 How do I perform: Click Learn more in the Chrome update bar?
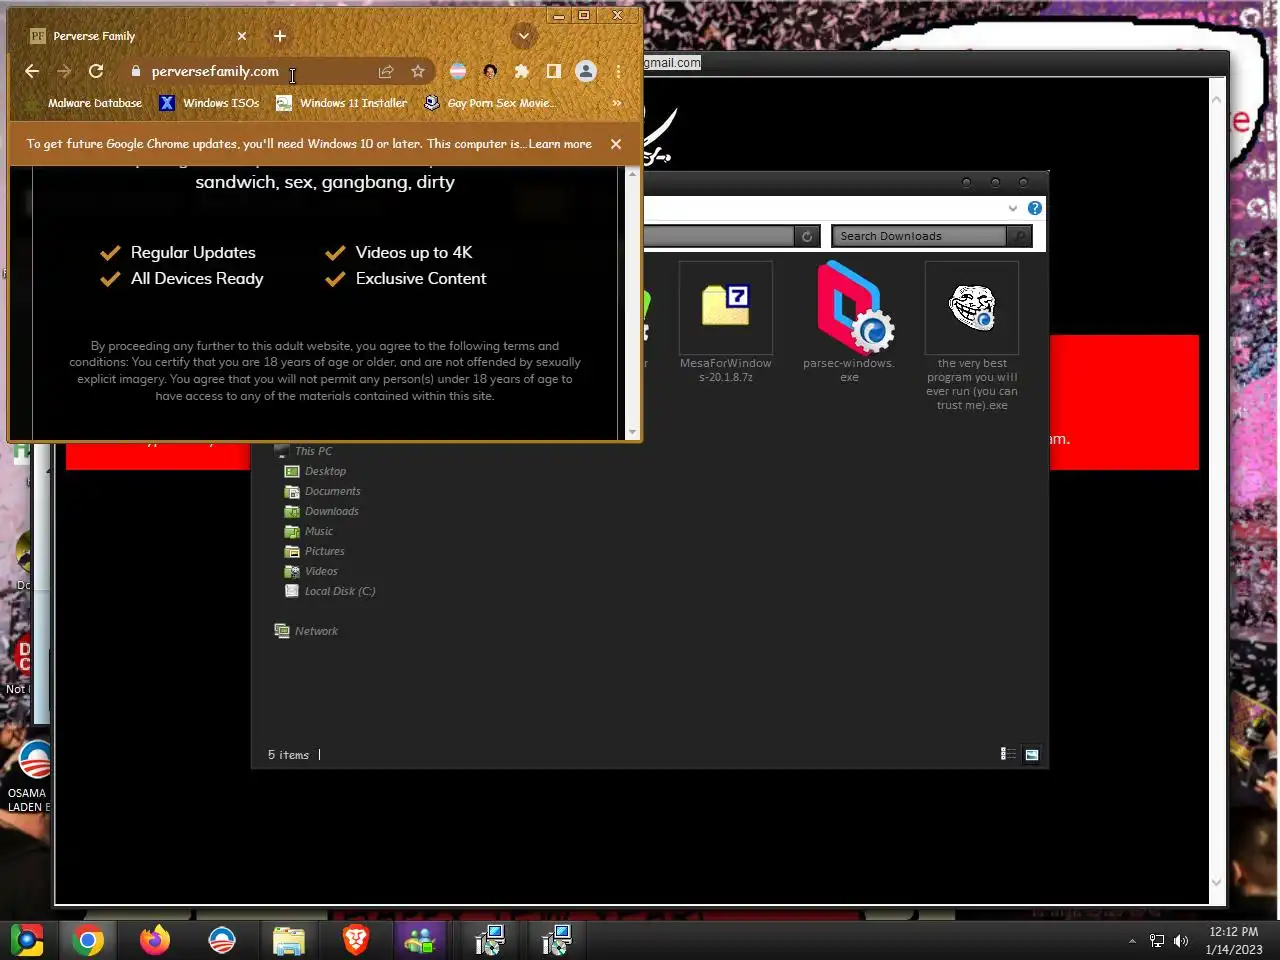click(560, 144)
